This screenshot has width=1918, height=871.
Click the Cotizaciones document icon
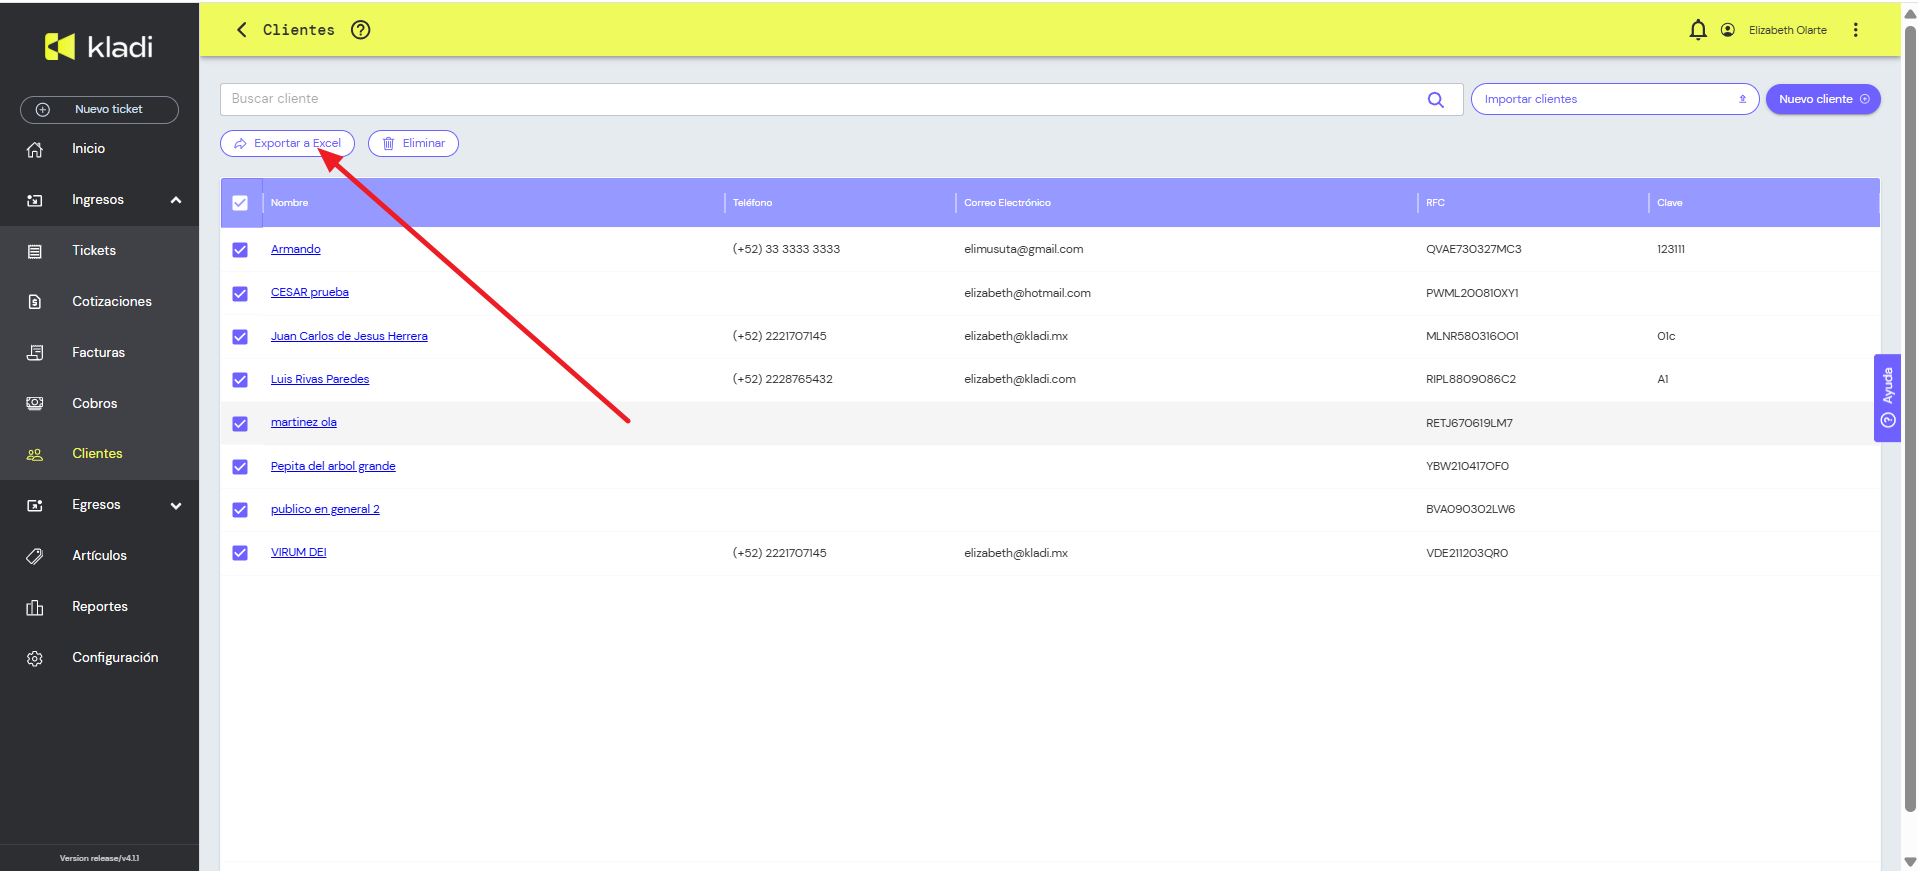point(35,302)
